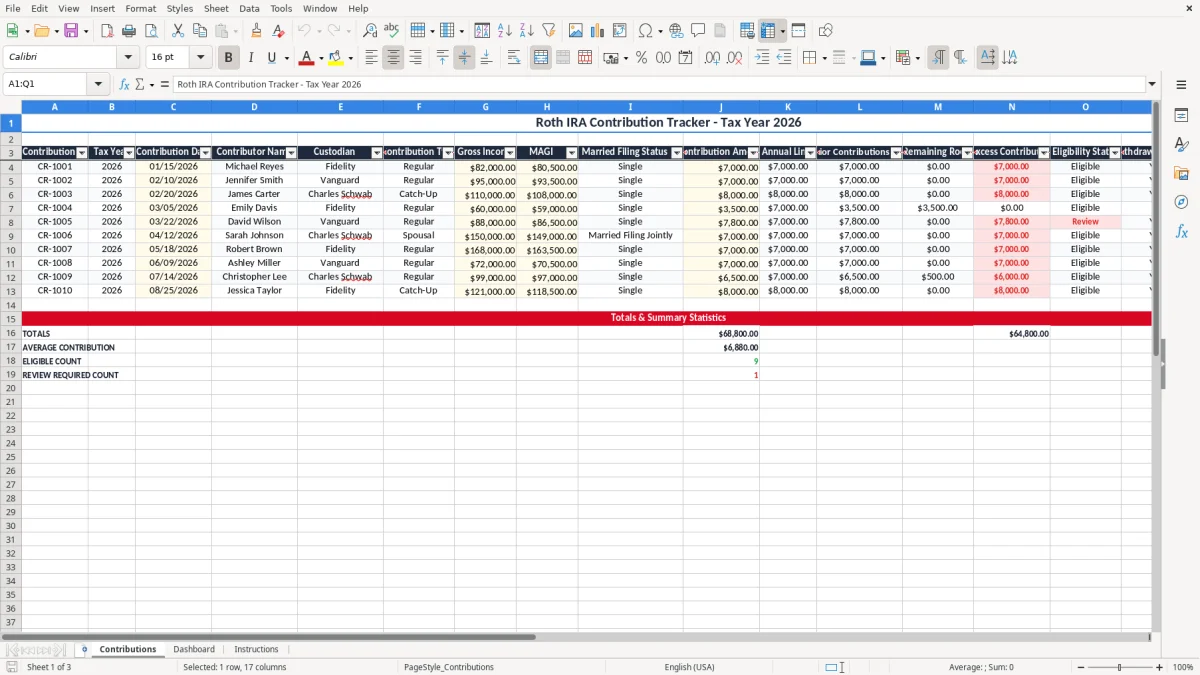1200x675 pixels.
Task: Open the Function Wizard
Action: 124,84
